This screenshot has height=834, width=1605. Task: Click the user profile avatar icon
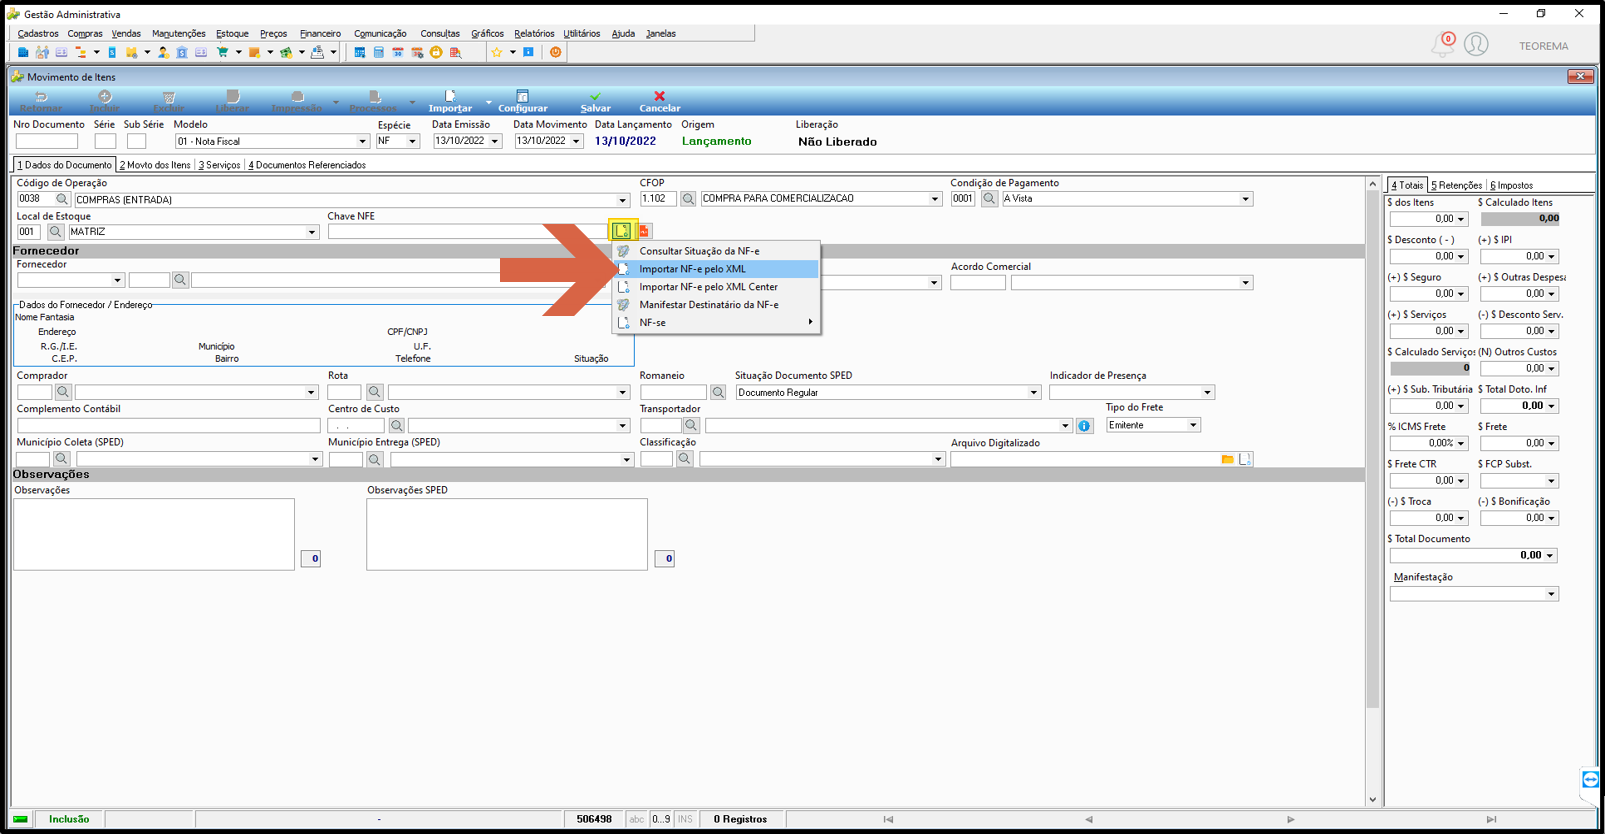tap(1476, 45)
